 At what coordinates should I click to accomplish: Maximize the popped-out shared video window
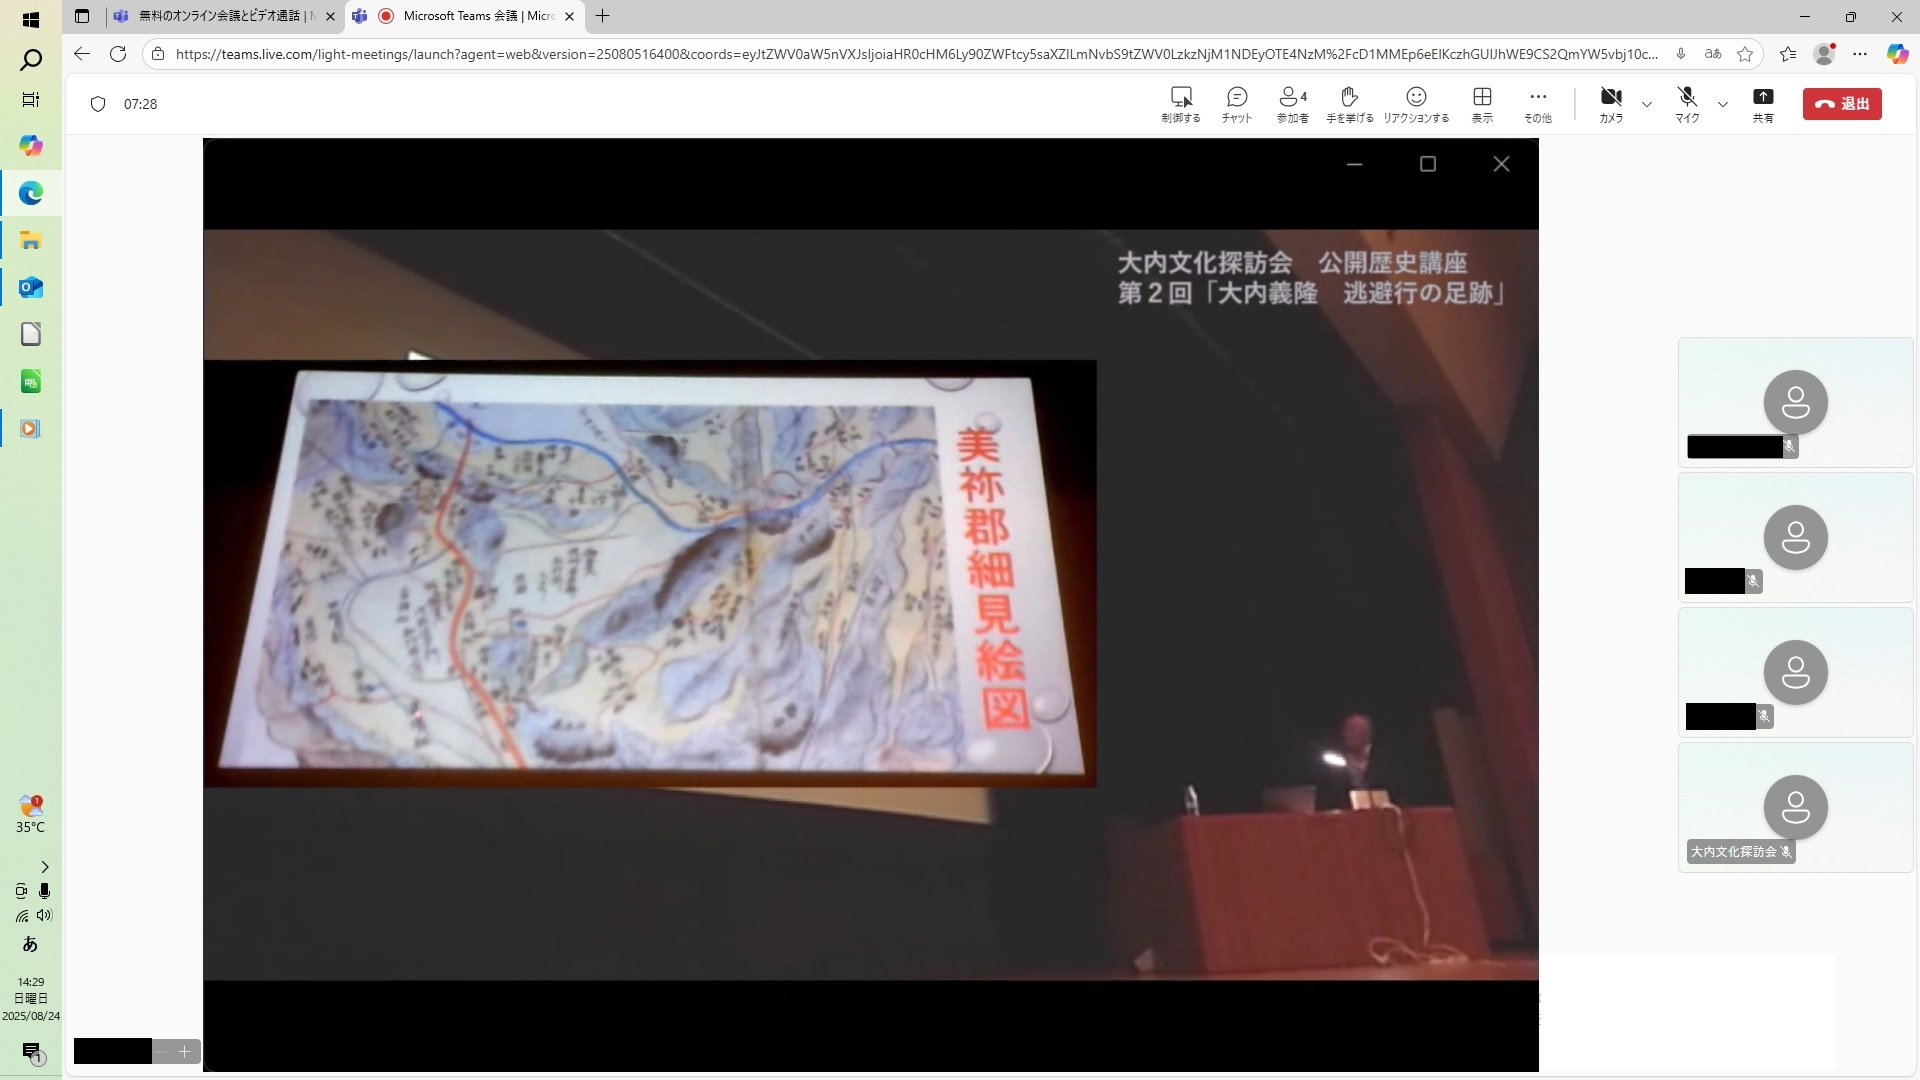[x=1428, y=164]
